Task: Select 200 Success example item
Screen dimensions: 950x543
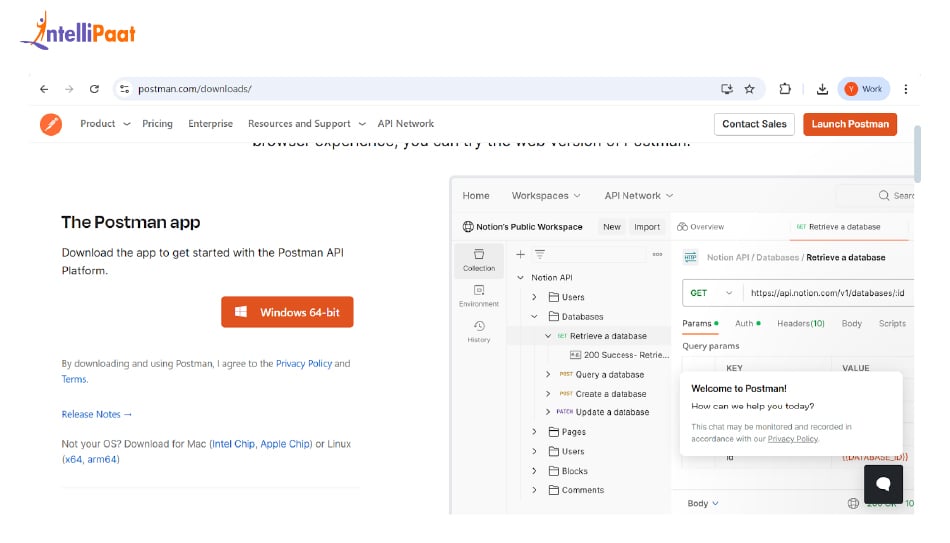Action: pyautogui.click(x=619, y=355)
